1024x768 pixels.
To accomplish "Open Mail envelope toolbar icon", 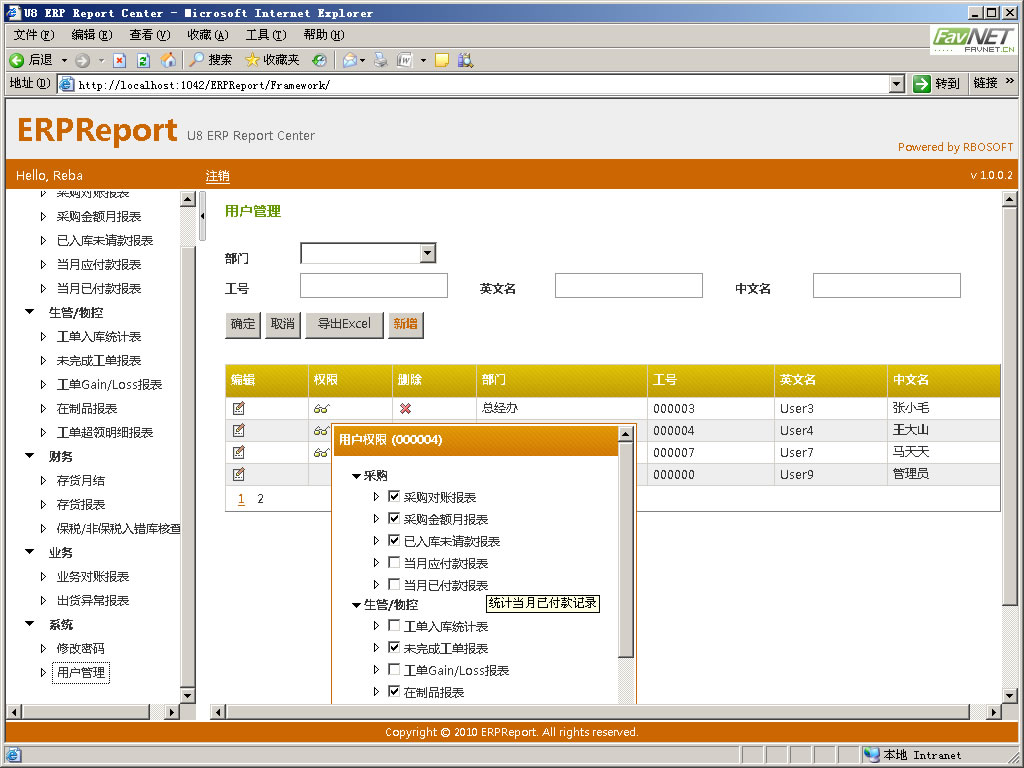I will point(350,60).
